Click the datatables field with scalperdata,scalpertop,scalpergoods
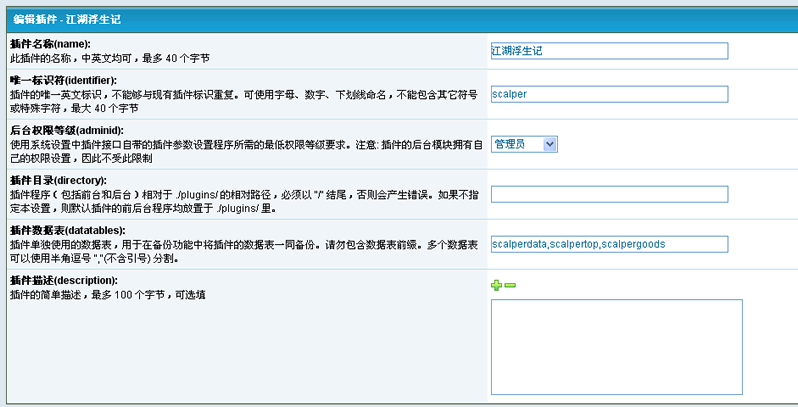The image size is (798, 407). (x=609, y=244)
